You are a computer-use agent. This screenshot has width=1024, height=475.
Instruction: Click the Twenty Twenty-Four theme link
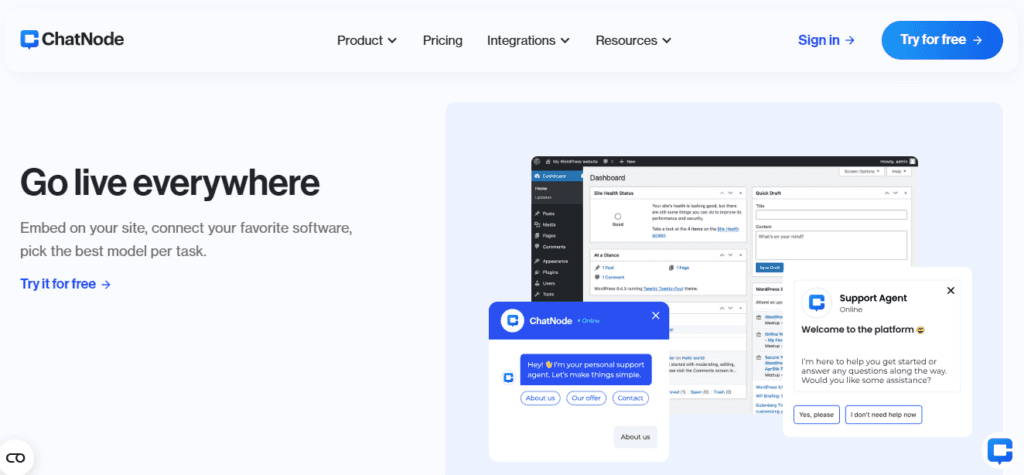664,289
